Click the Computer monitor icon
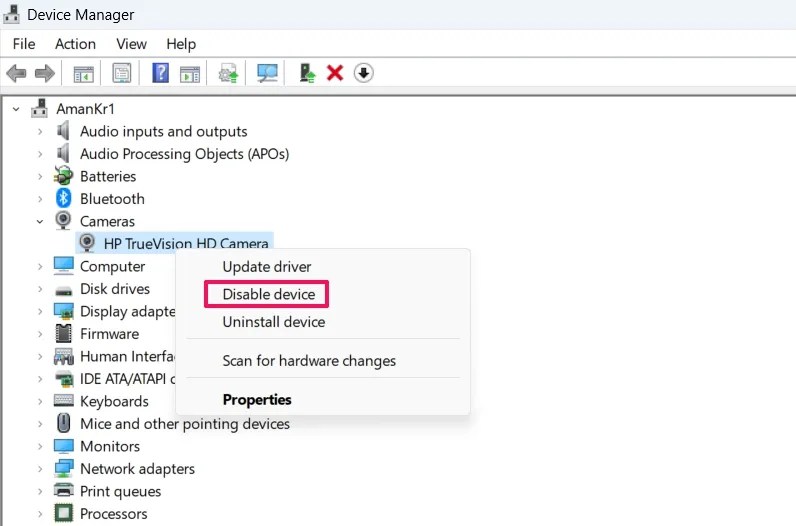The height and width of the screenshot is (526, 796). (x=63, y=266)
